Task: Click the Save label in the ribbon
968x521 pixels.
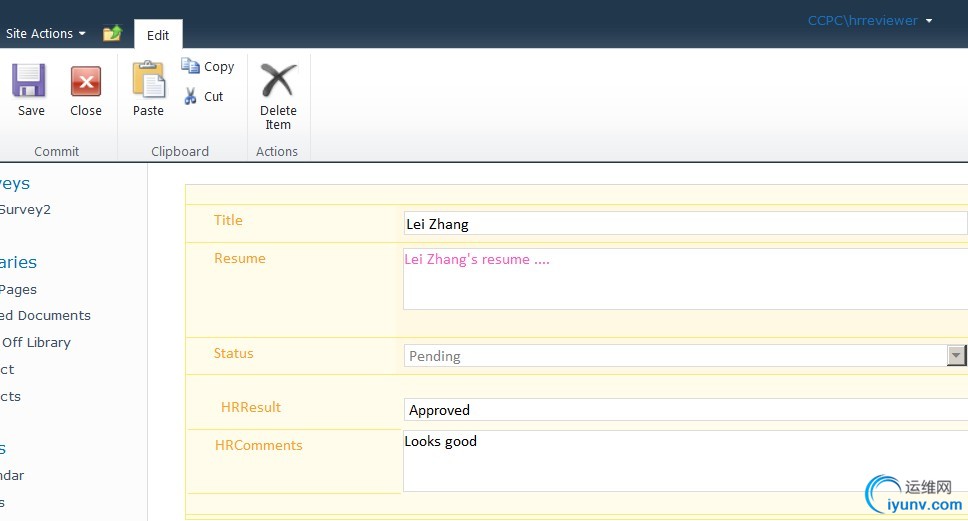Action: (31, 110)
